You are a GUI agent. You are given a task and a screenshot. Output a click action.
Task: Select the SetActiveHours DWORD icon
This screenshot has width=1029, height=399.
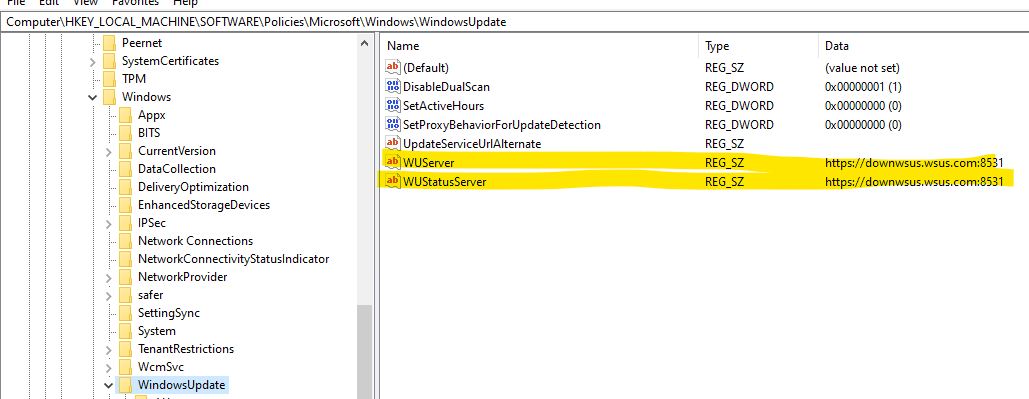click(x=392, y=105)
